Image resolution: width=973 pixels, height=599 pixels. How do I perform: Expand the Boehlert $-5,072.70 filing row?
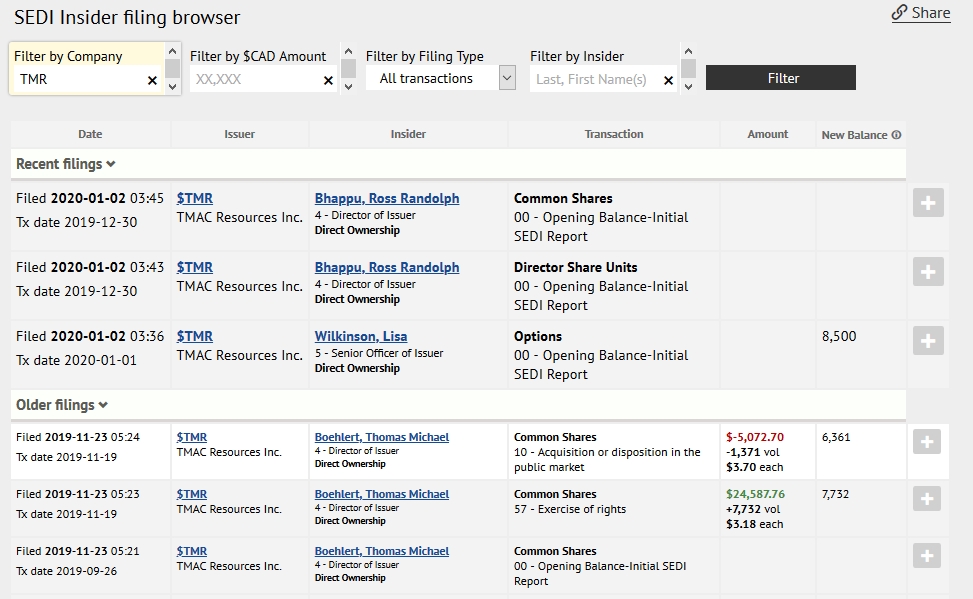tap(928, 441)
